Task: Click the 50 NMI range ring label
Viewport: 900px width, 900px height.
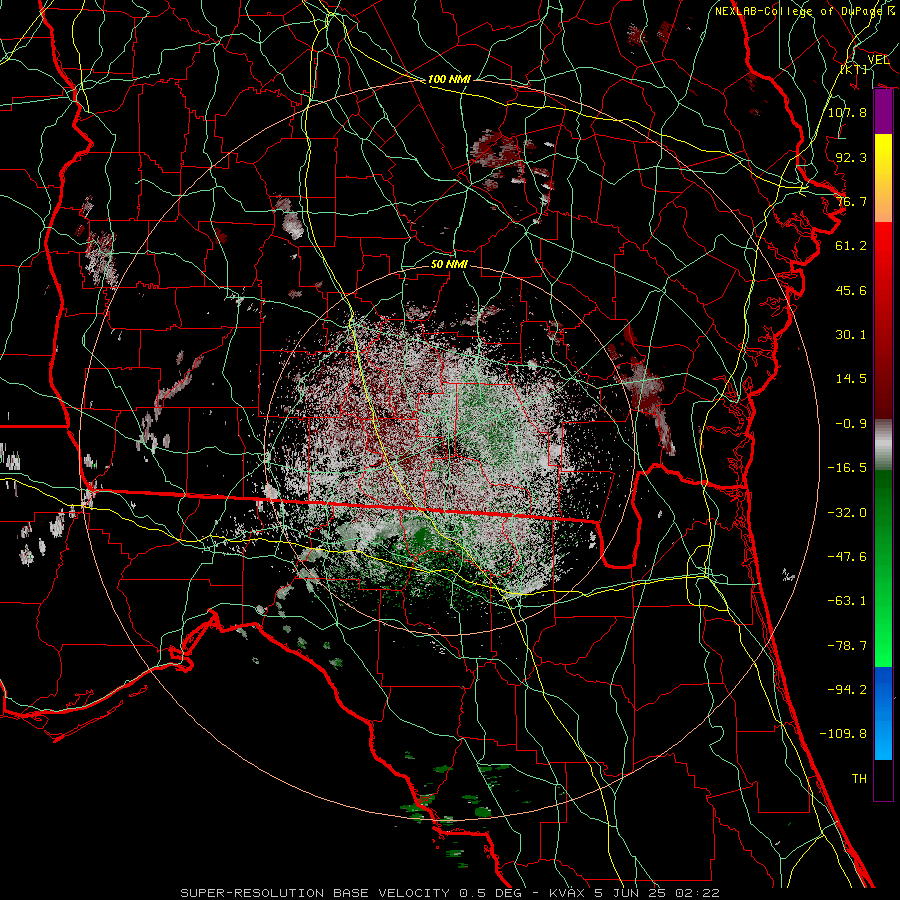Action: coord(449,264)
